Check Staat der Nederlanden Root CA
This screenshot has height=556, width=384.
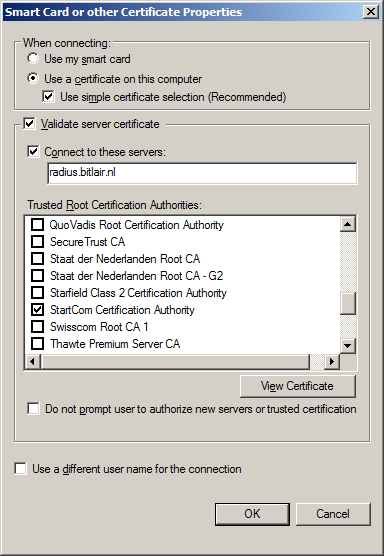point(37,258)
